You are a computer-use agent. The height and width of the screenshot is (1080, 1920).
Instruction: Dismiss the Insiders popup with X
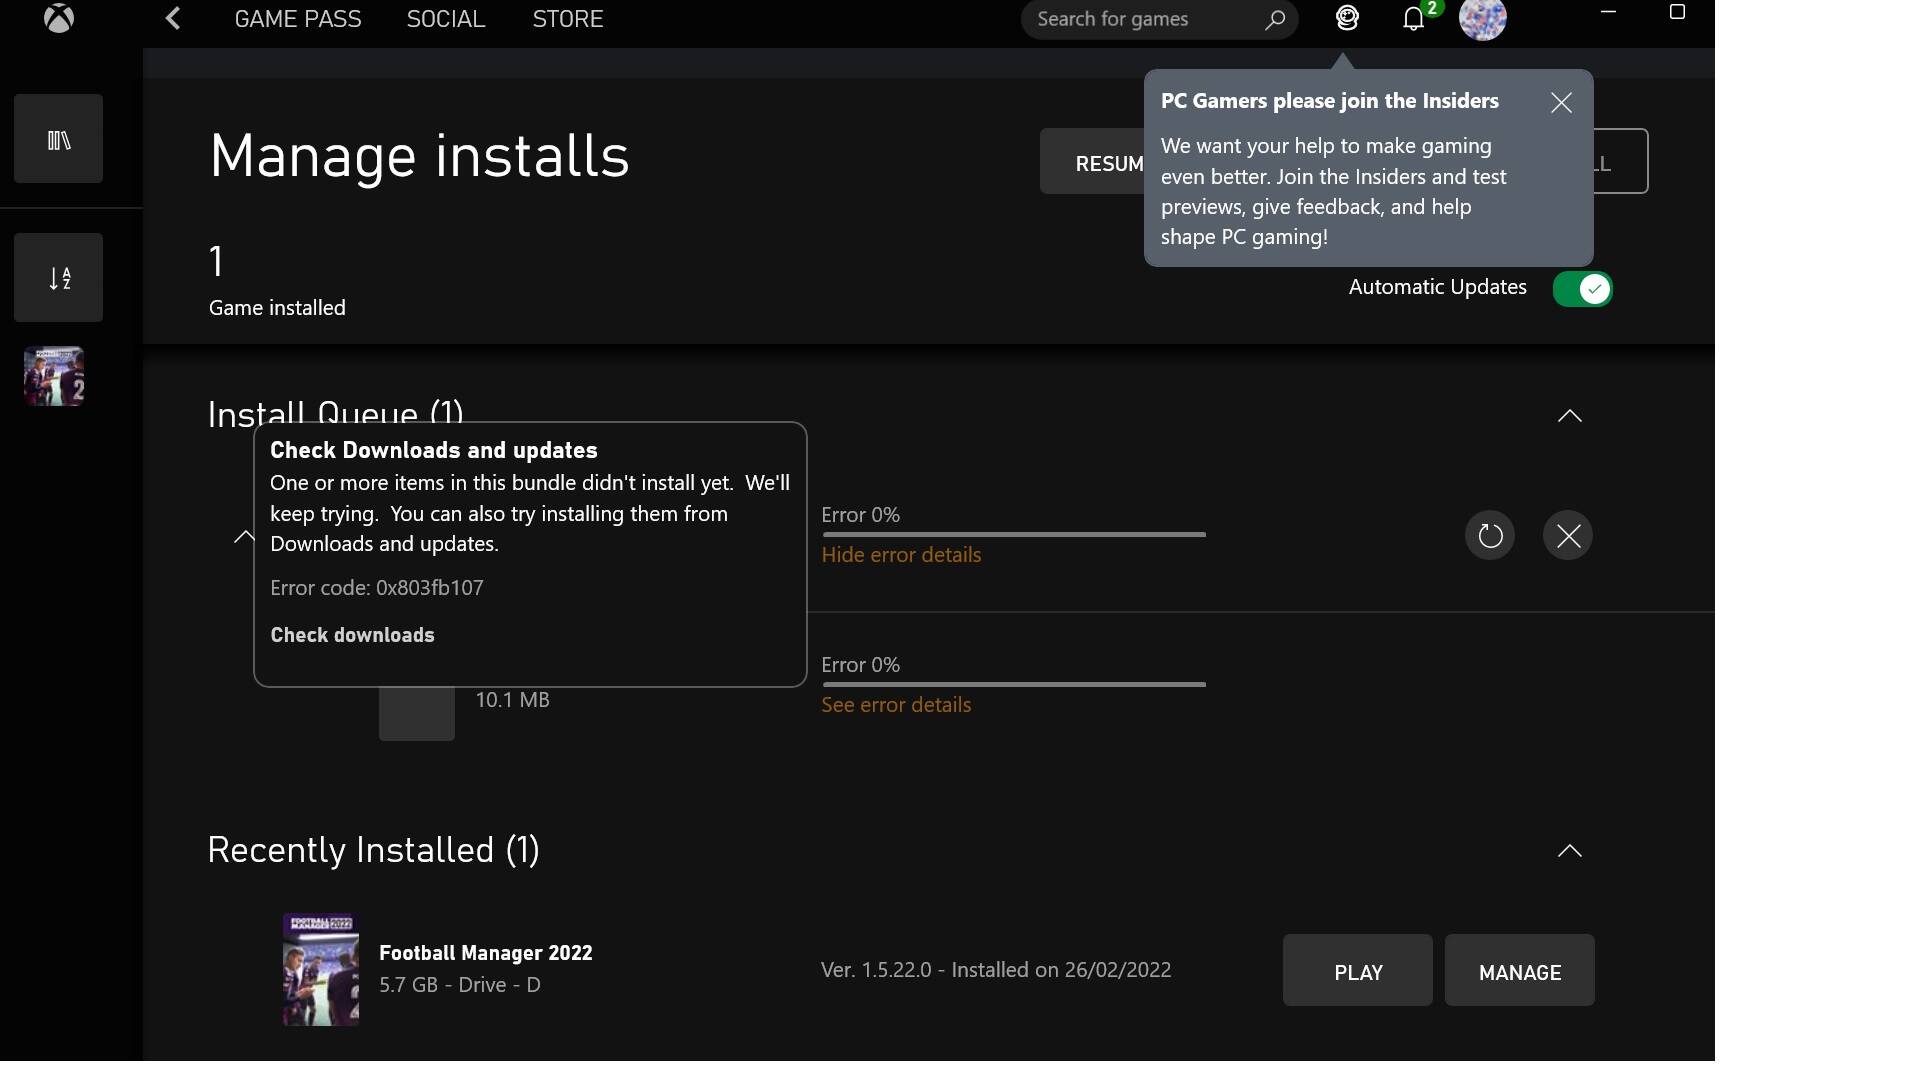1561,103
